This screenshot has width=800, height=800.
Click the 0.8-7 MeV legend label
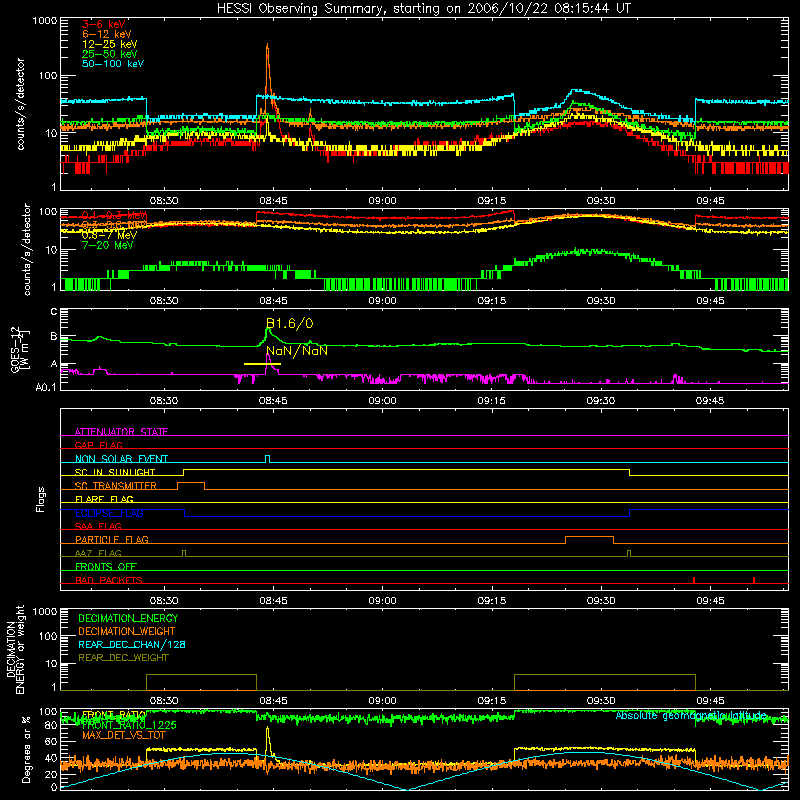point(109,235)
